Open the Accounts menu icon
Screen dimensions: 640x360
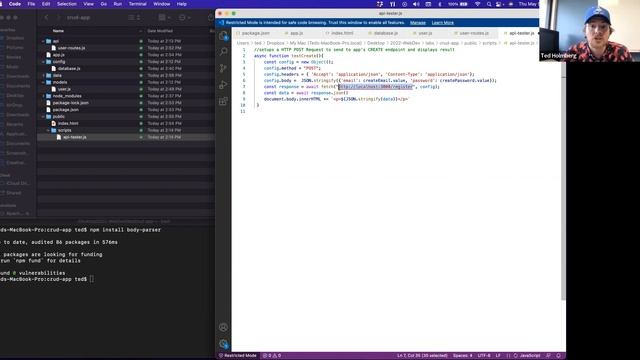click(223, 327)
